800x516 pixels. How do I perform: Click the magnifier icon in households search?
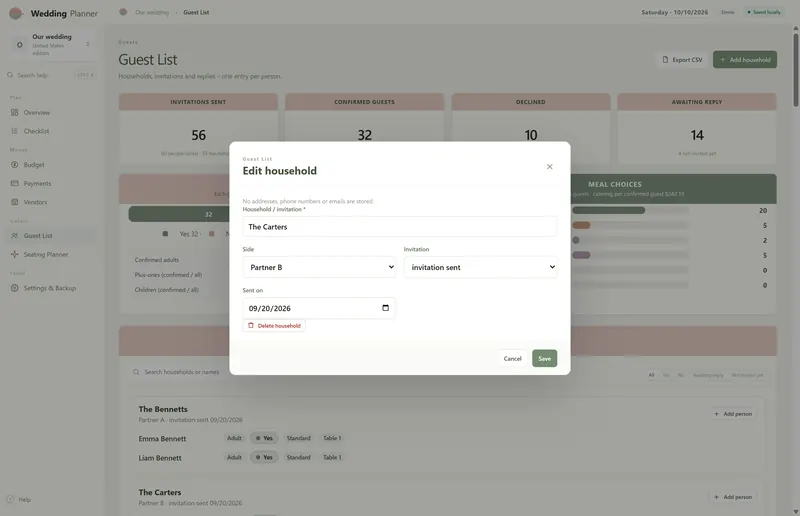(x=136, y=372)
